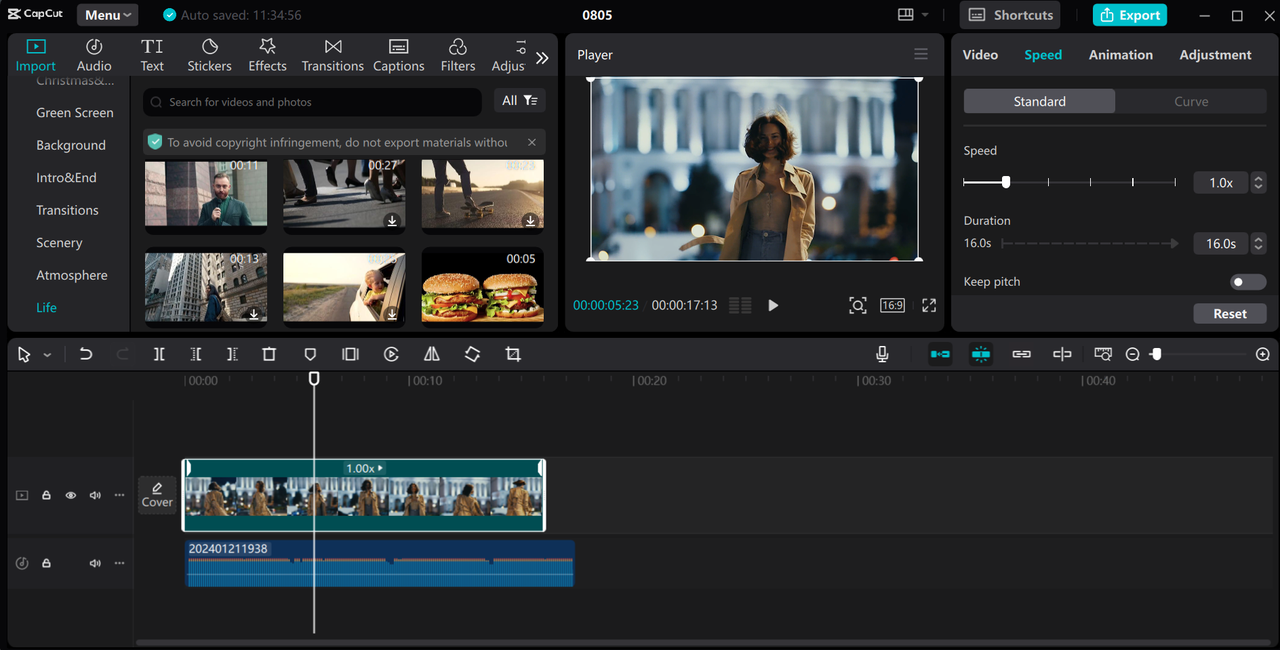The width and height of the screenshot is (1280, 650).
Task: Toggle Keep pitch switch
Action: [1248, 282]
